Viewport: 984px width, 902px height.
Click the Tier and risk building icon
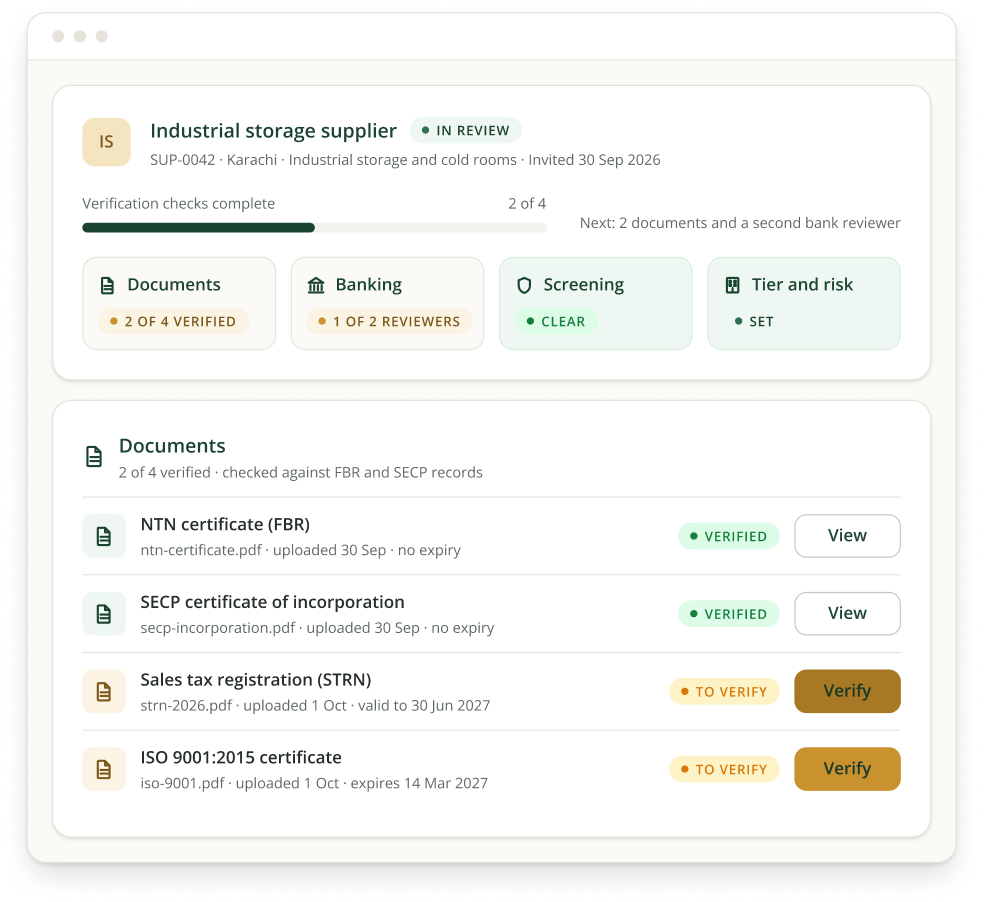click(x=732, y=286)
